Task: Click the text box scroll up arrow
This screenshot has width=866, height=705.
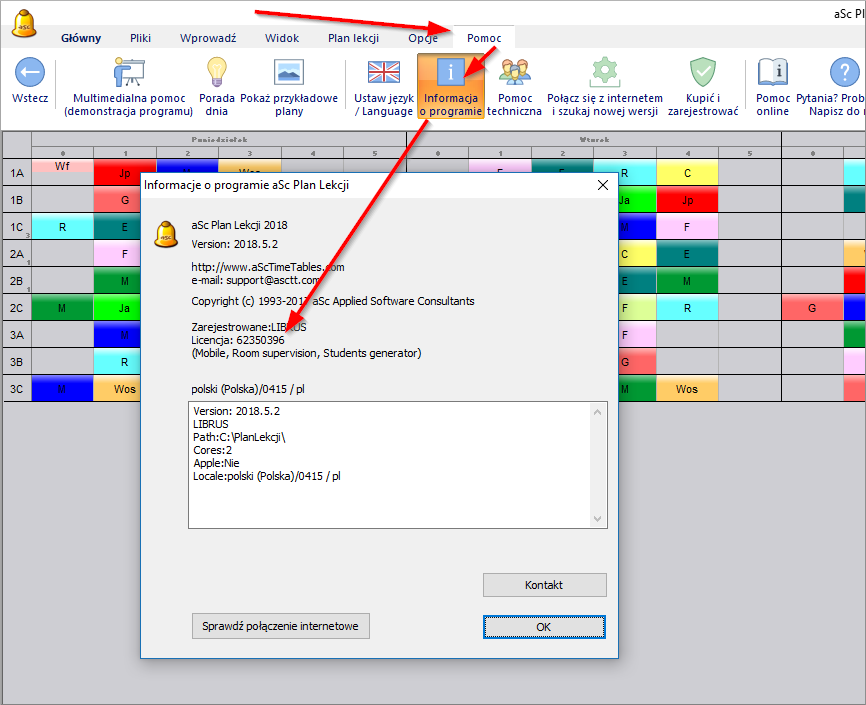Action: (x=598, y=412)
